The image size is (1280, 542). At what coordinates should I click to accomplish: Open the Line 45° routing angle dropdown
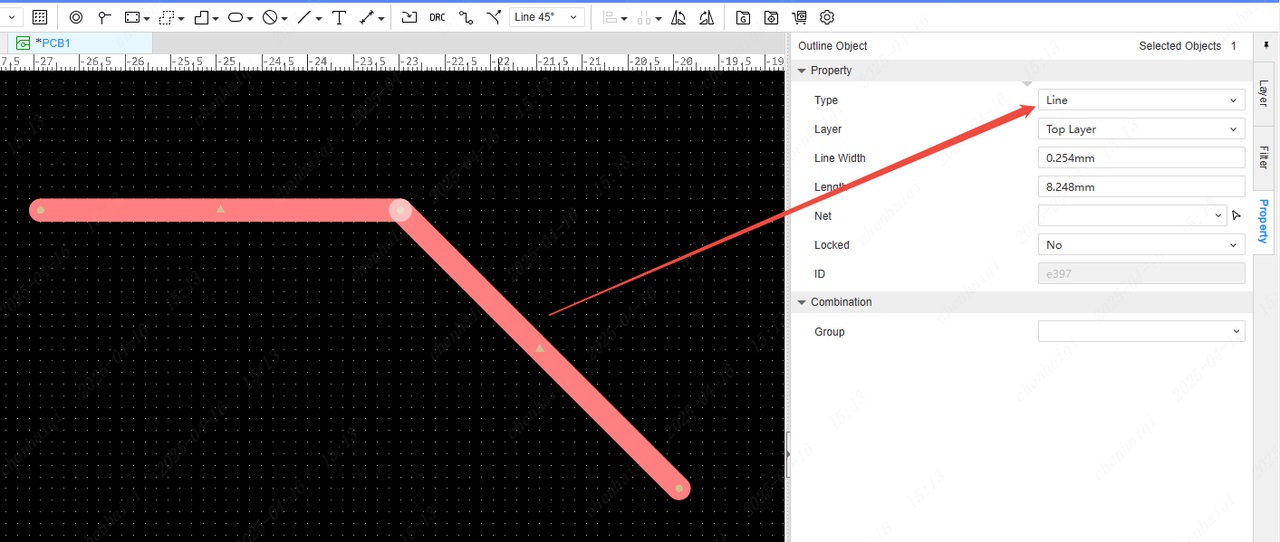[547, 17]
